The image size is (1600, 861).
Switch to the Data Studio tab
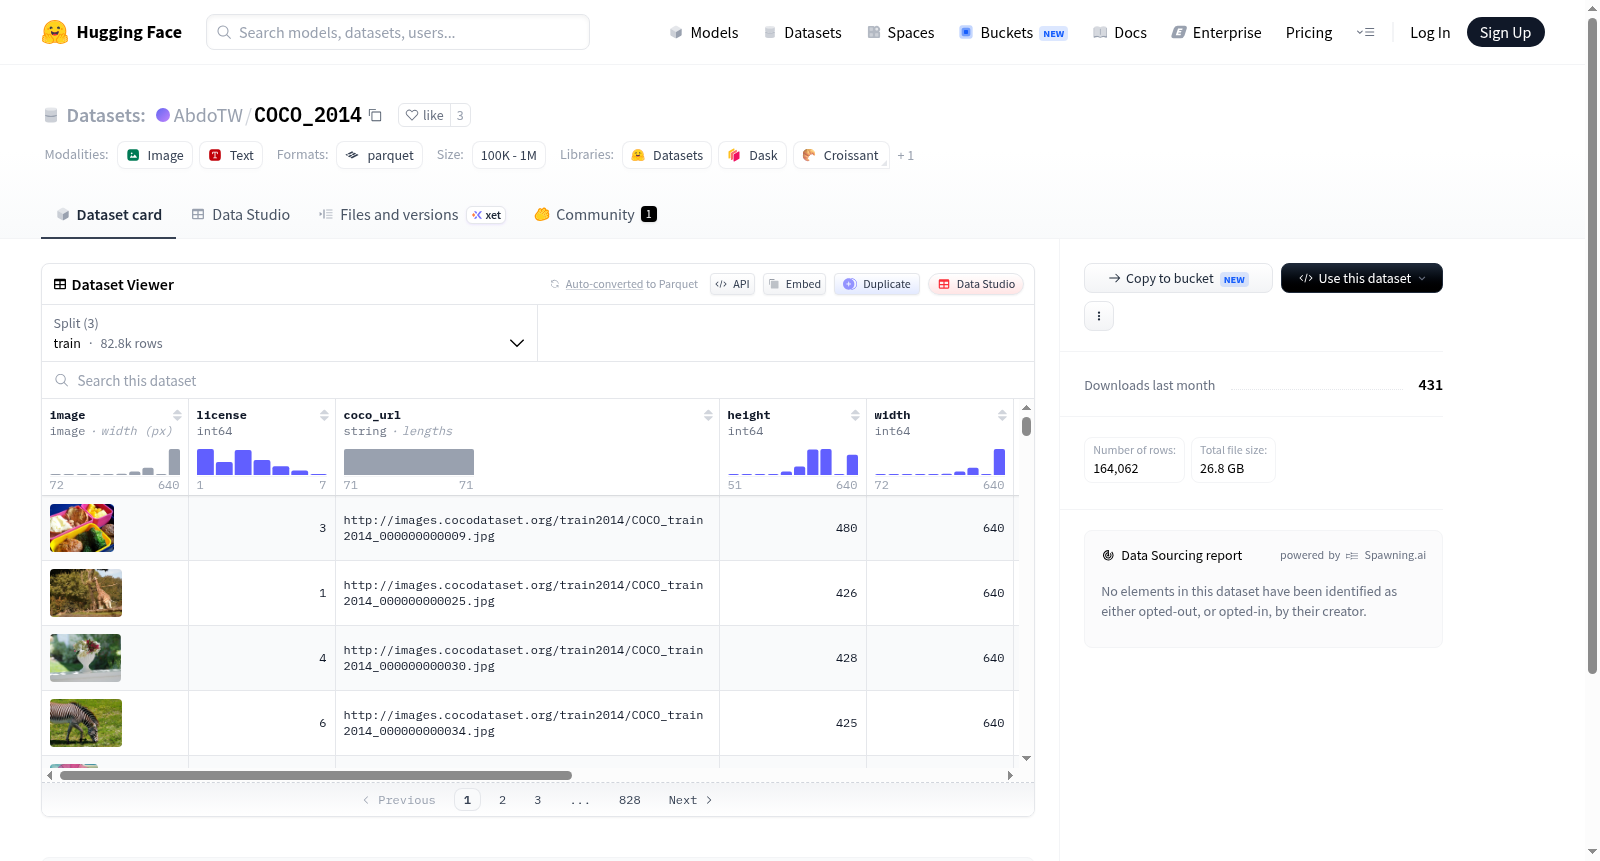(x=241, y=214)
